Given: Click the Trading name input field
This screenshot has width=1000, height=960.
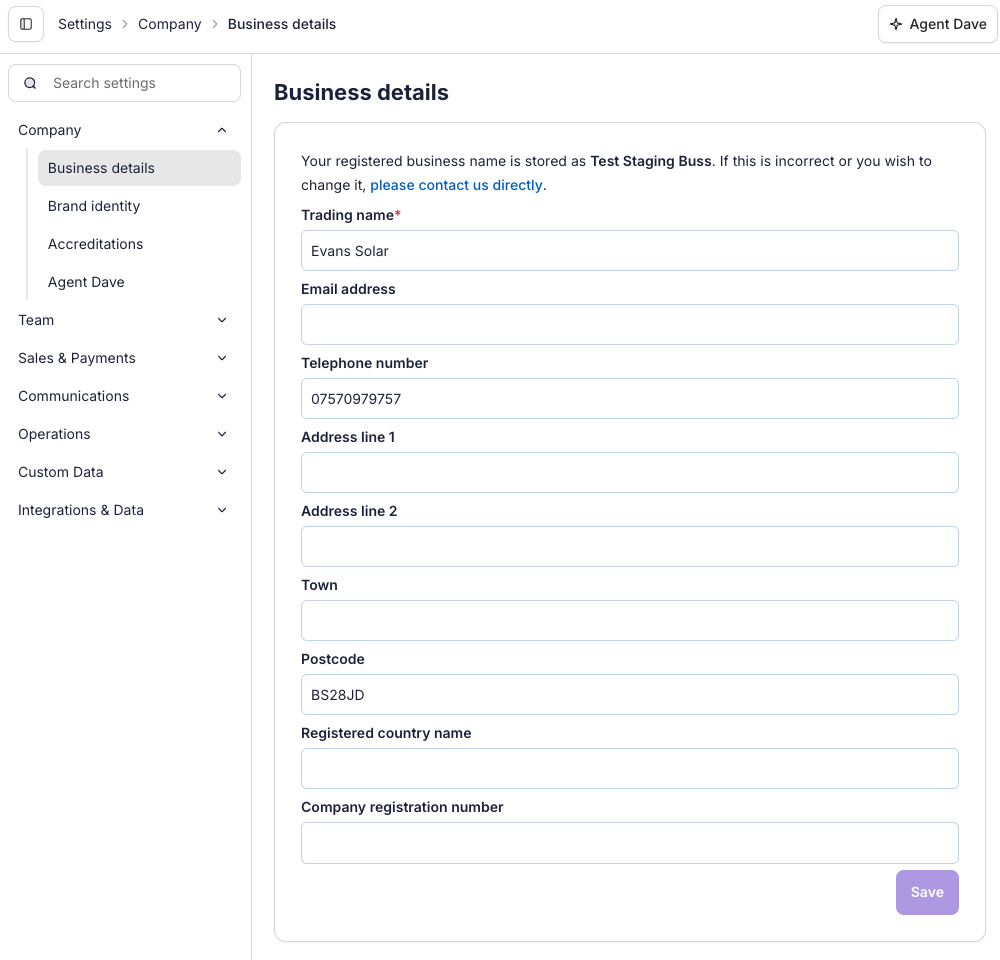Looking at the screenshot, I should (x=629, y=251).
